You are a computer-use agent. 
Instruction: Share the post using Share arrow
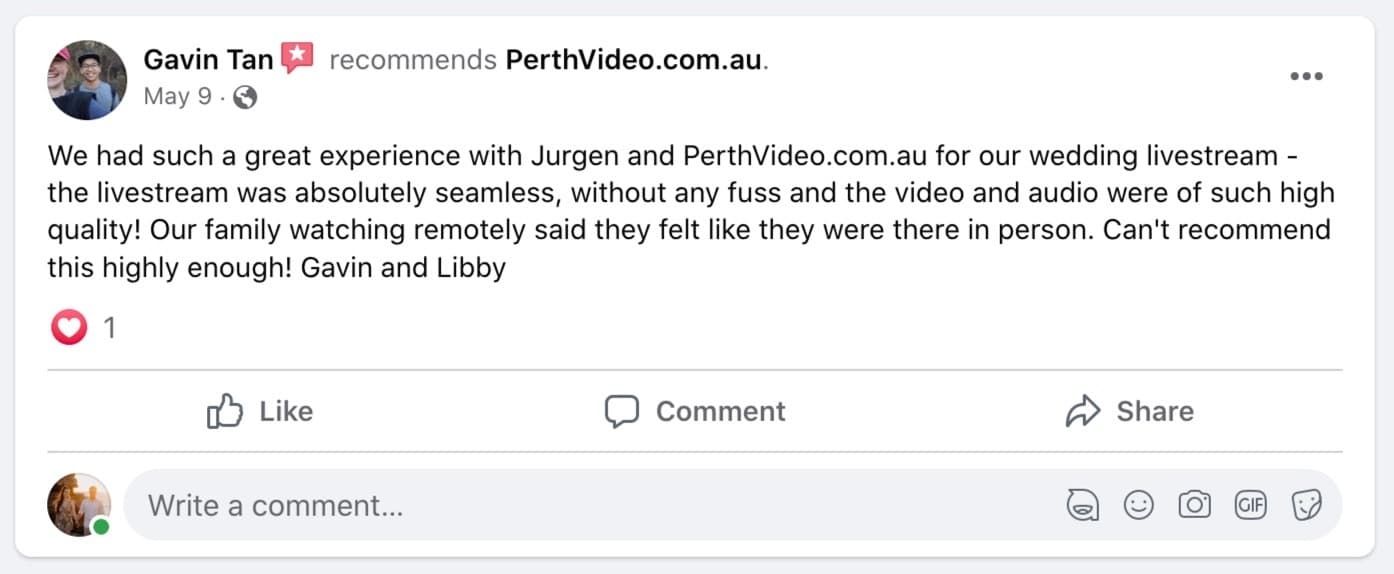pos(1130,411)
